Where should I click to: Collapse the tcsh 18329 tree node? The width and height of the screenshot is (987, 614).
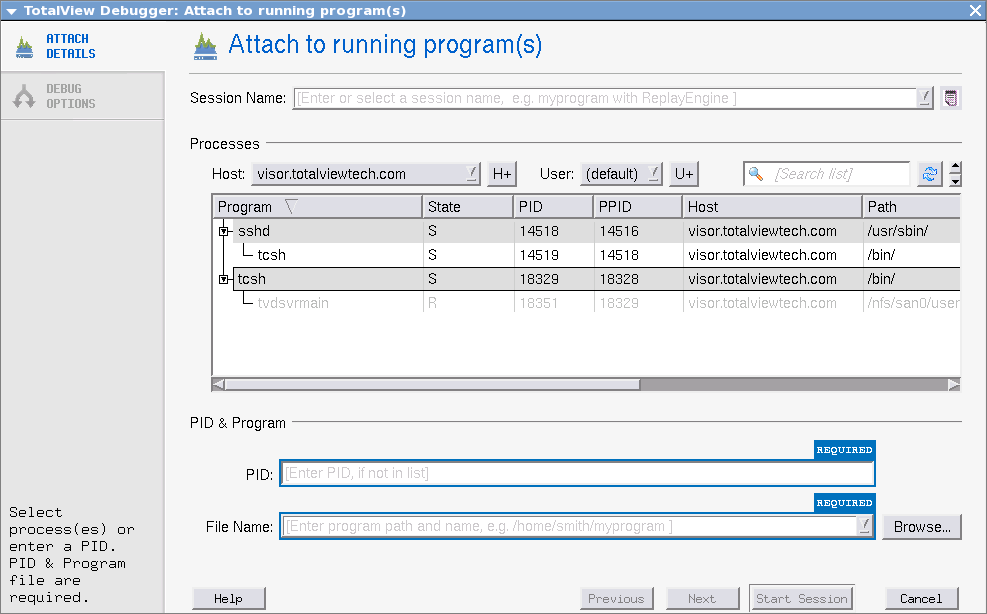[x=224, y=280]
